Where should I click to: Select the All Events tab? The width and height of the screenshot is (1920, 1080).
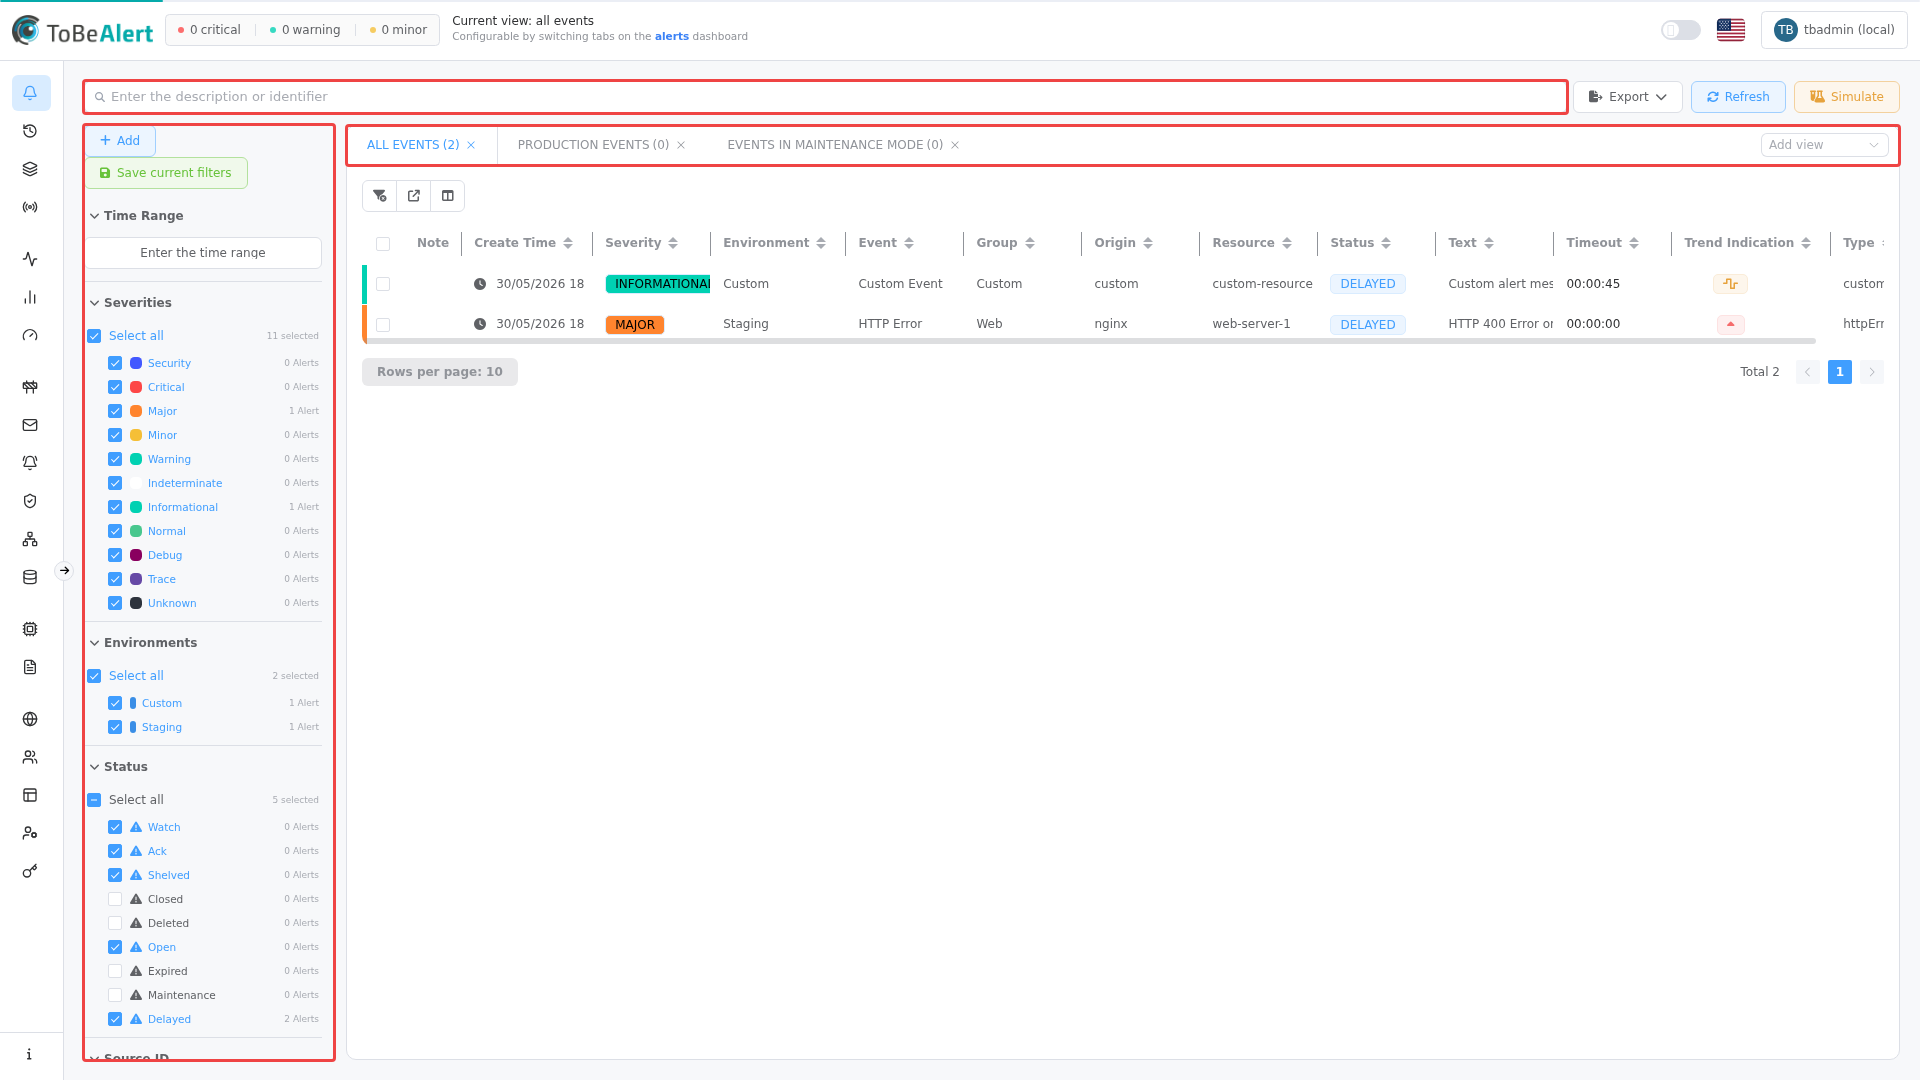413,145
